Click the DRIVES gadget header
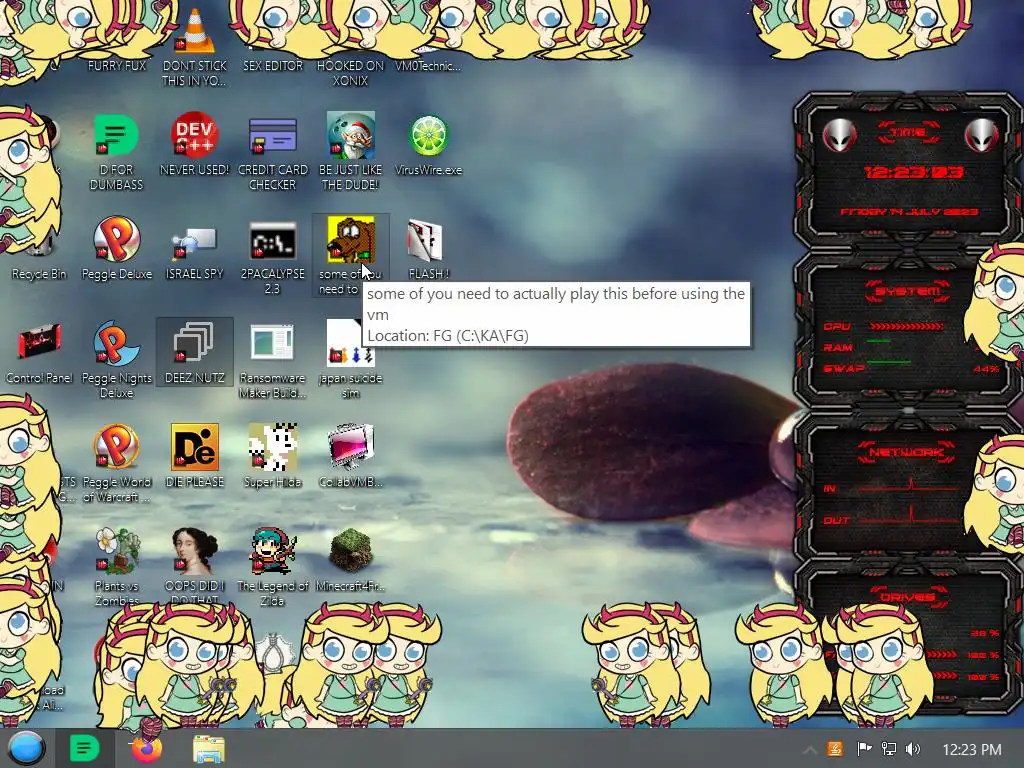The width and height of the screenshot is (1024, 768). [907, 596]
